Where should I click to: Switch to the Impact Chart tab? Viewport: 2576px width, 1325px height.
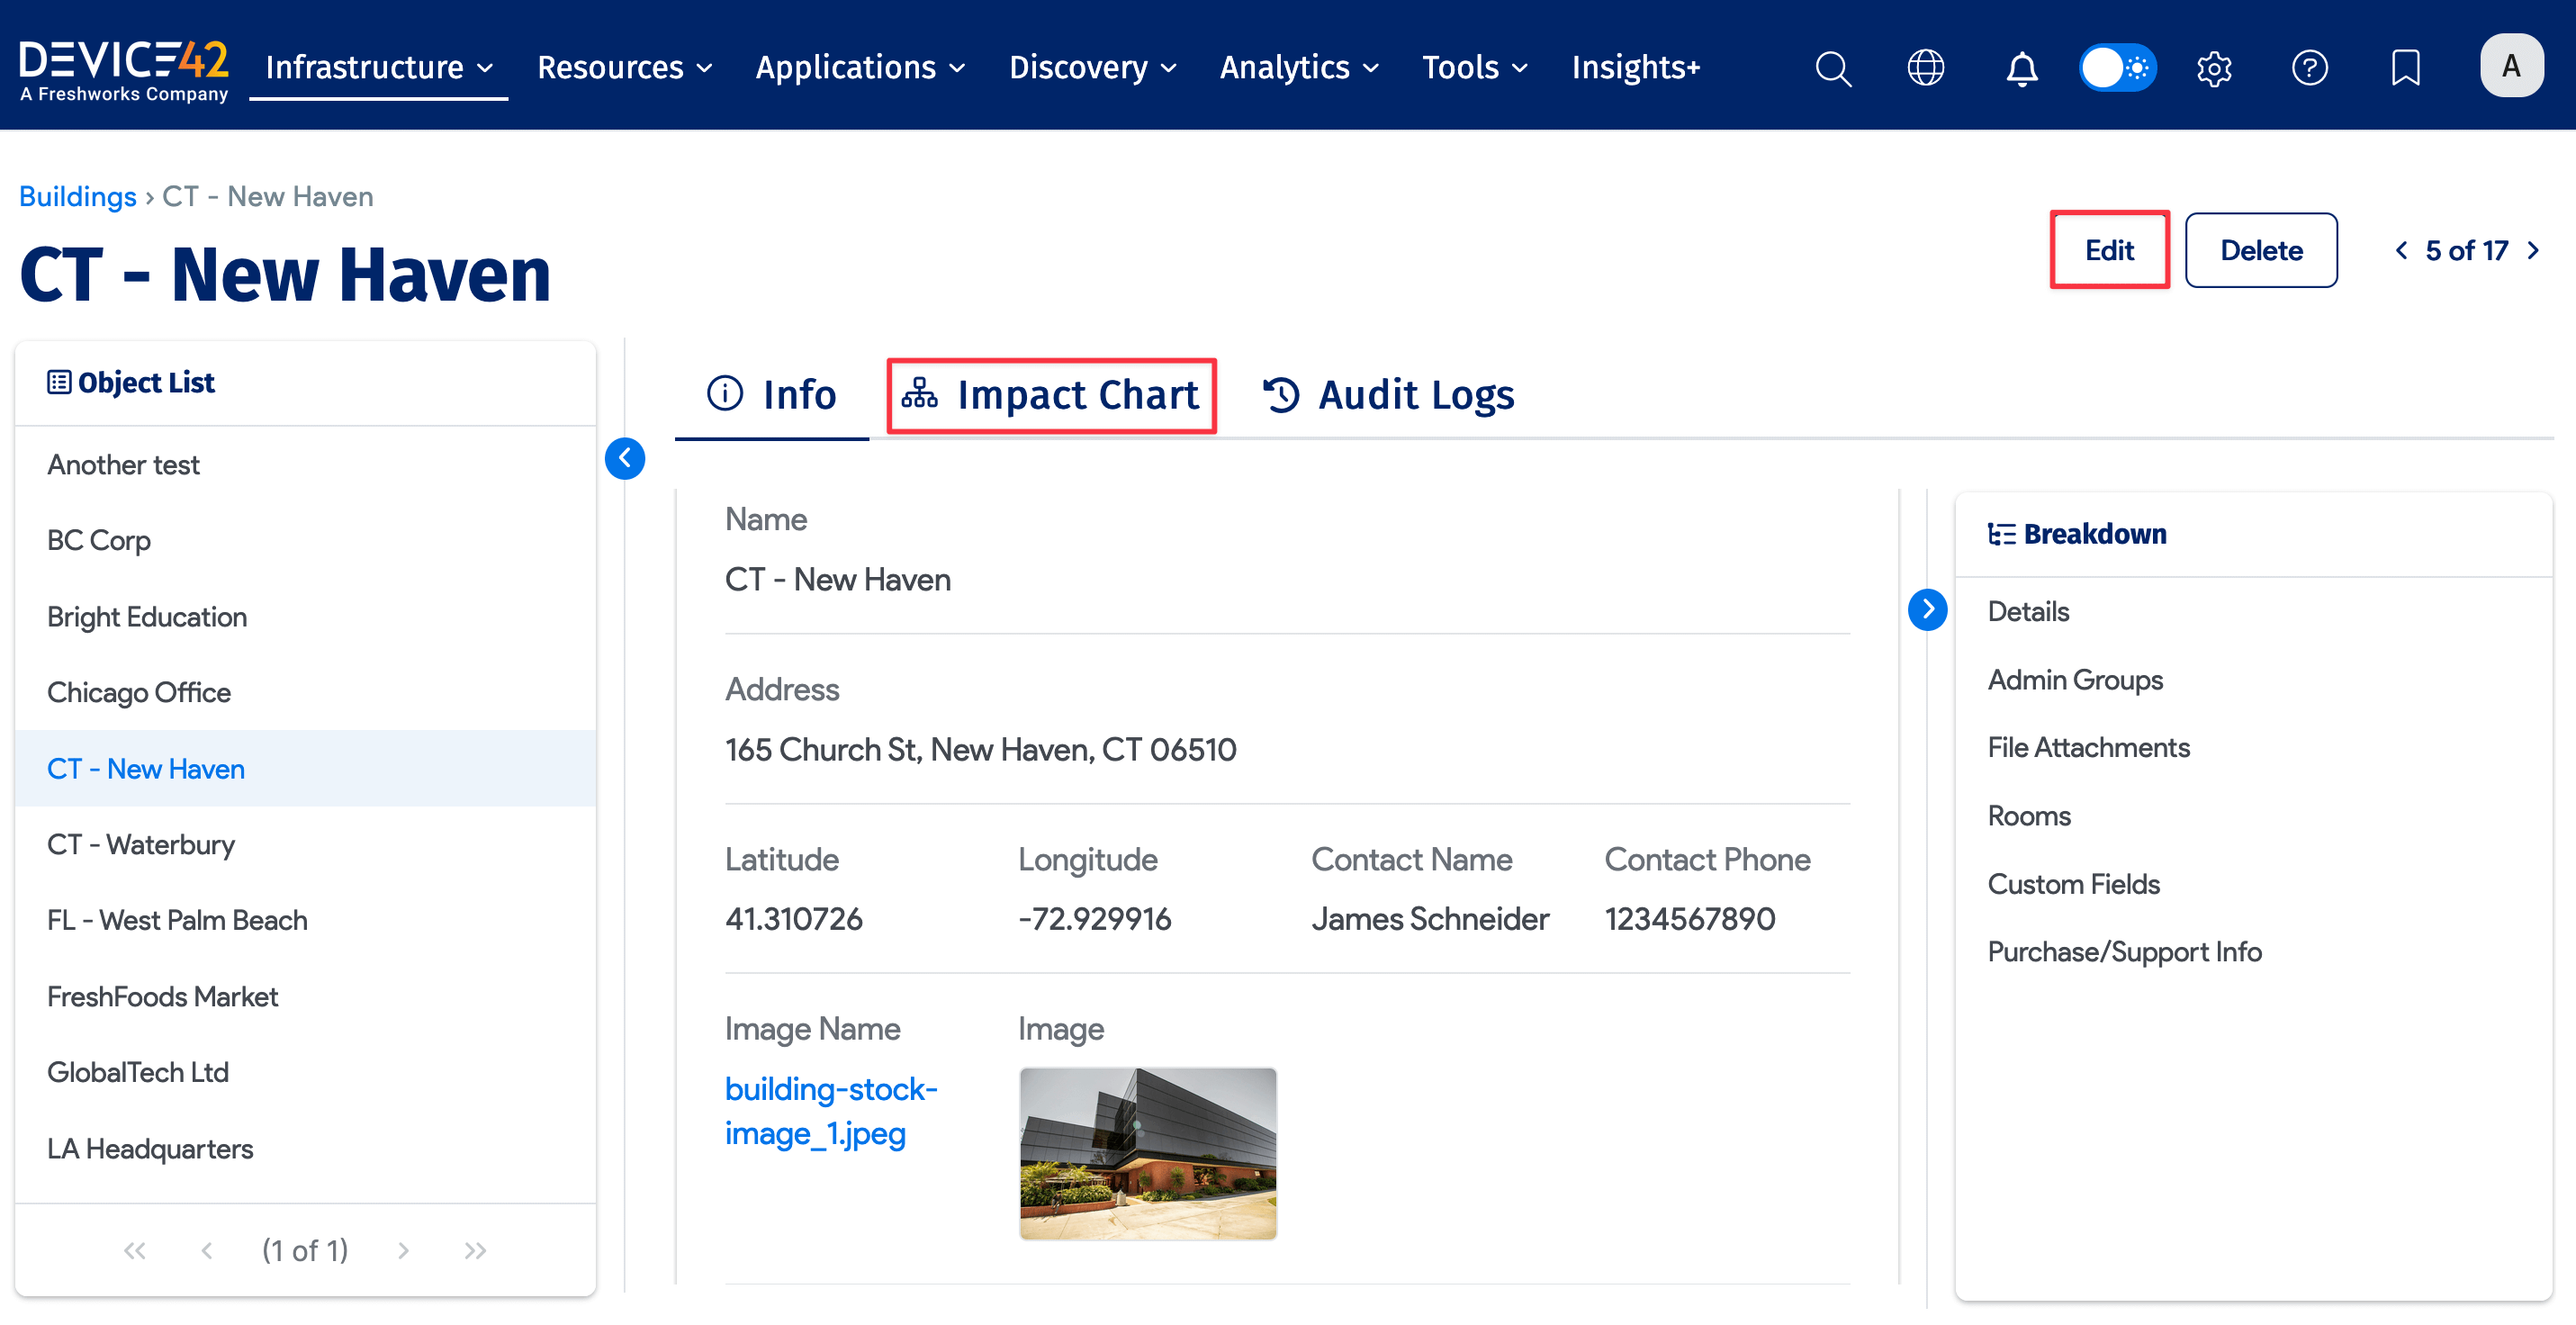[x=1051, y=395]
